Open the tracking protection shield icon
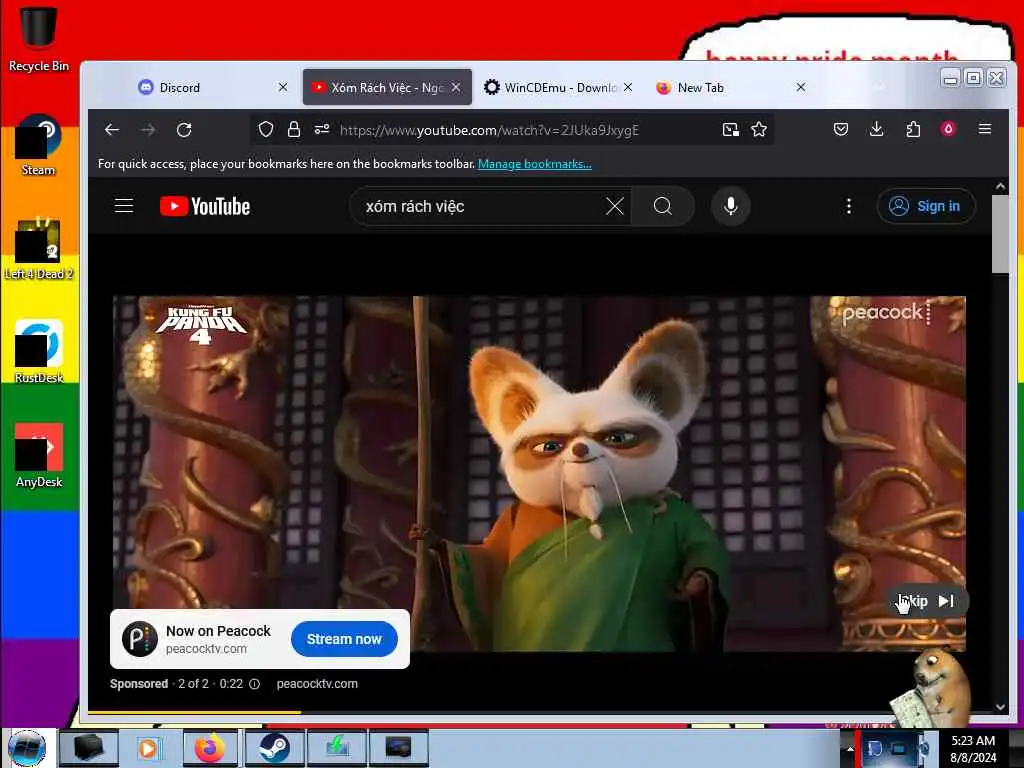Viewport: 1024px width, 768px height. [266, 129]
